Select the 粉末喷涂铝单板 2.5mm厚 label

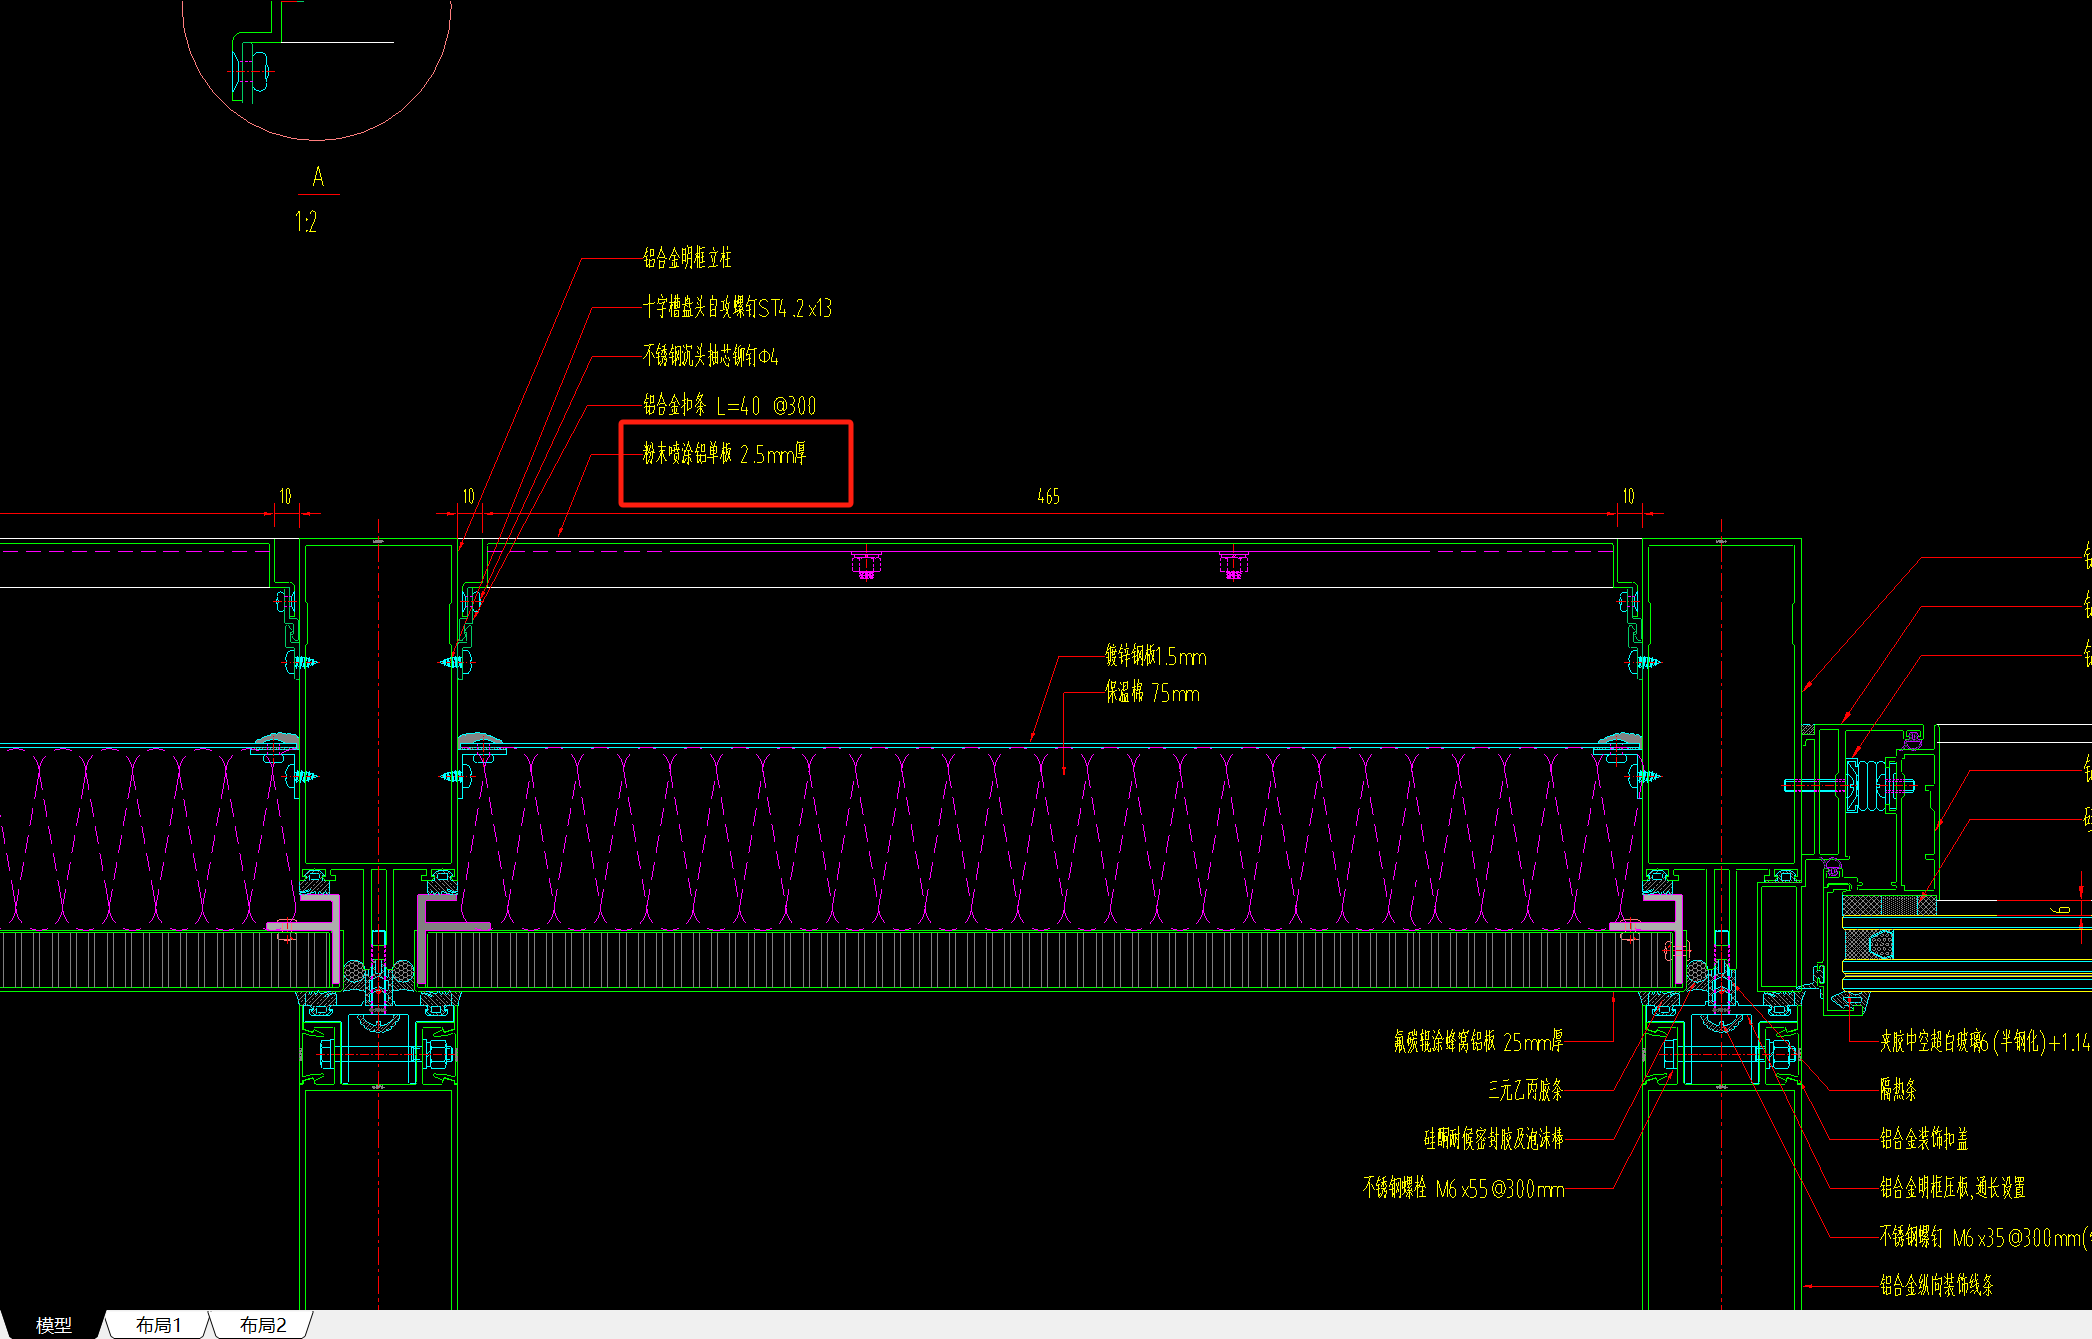coord(724,453)
